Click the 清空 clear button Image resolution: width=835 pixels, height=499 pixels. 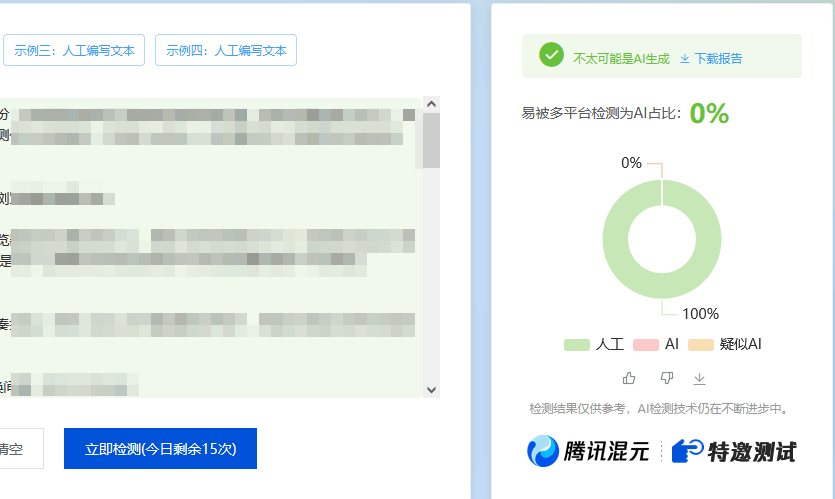(20, 448)
